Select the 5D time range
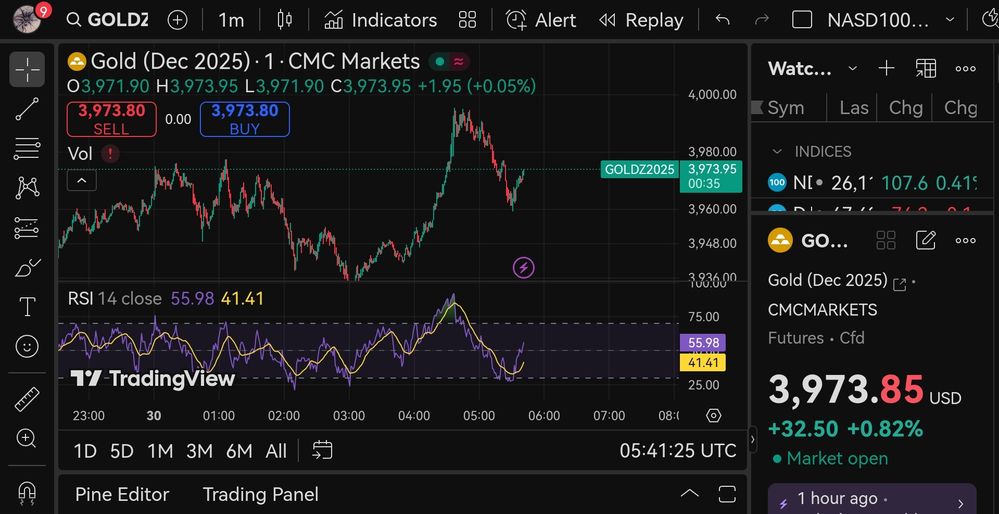 point(122,452)
